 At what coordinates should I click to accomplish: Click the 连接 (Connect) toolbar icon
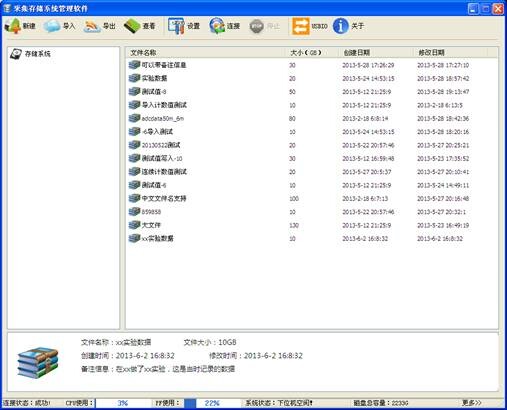click(217, 26)
